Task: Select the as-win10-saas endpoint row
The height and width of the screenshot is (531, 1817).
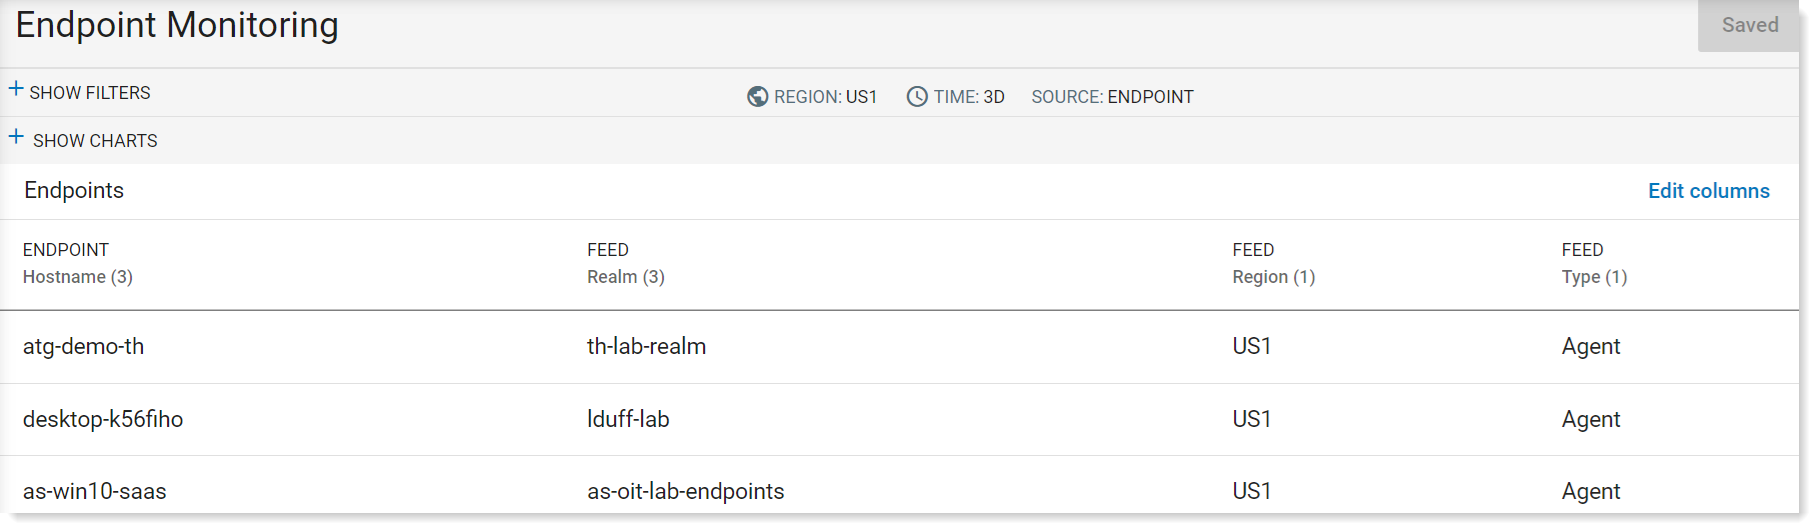Action: click(899, 490)
